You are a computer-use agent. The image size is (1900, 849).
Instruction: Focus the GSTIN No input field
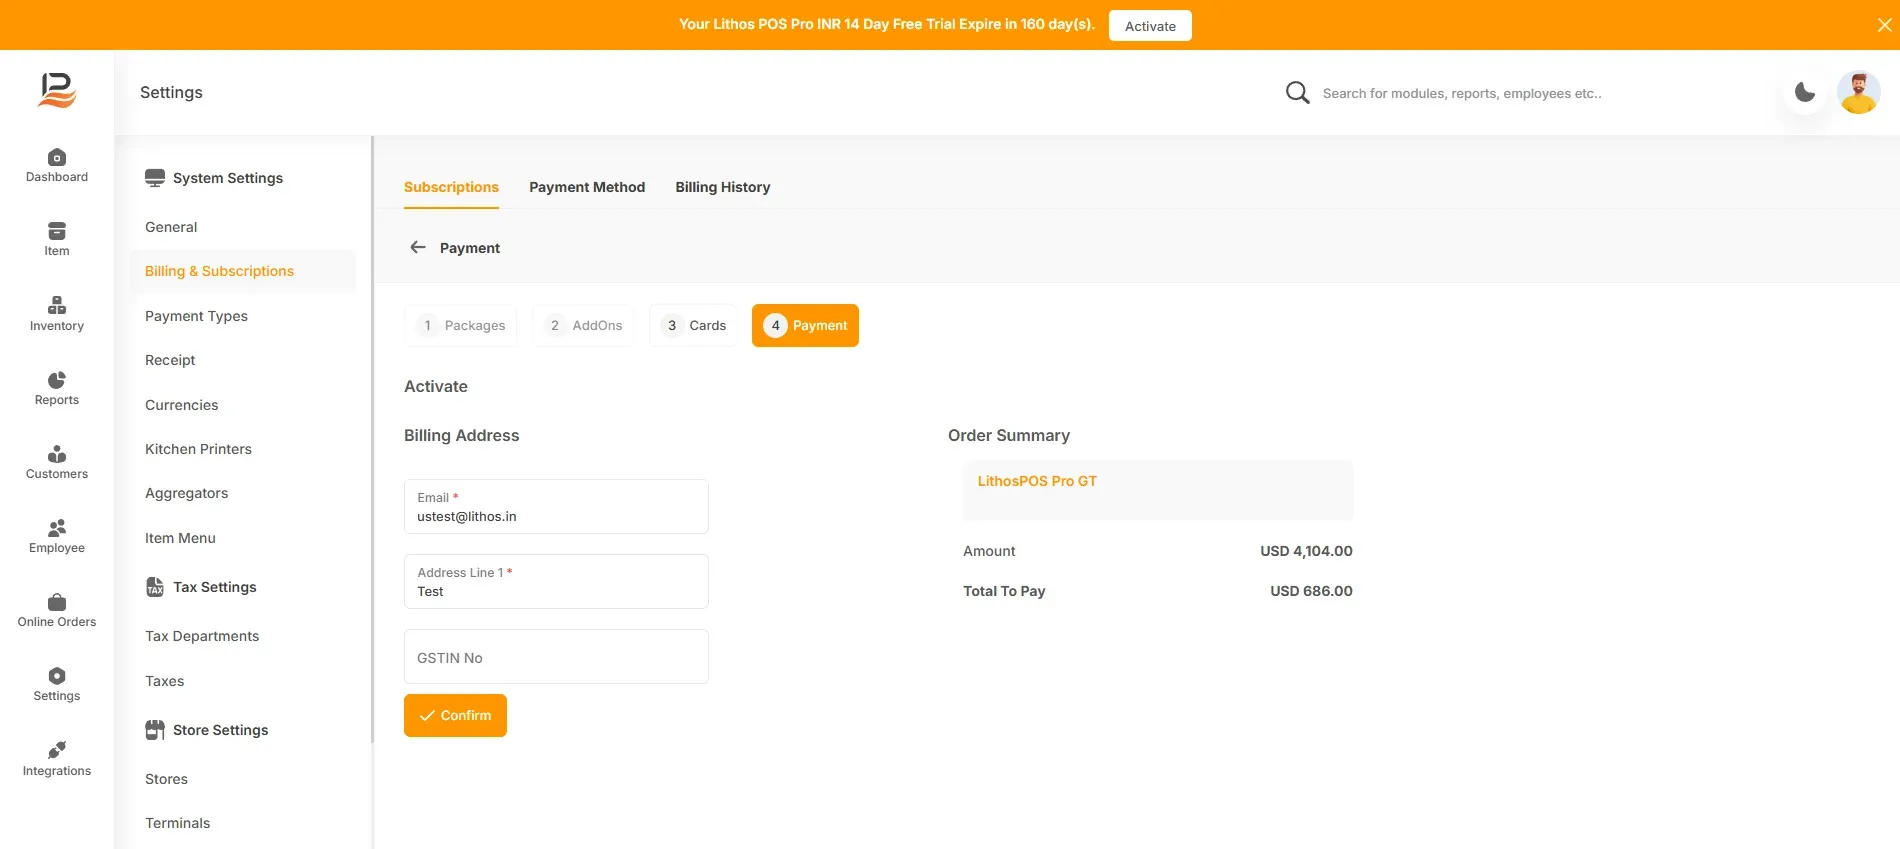pos(556,657)
